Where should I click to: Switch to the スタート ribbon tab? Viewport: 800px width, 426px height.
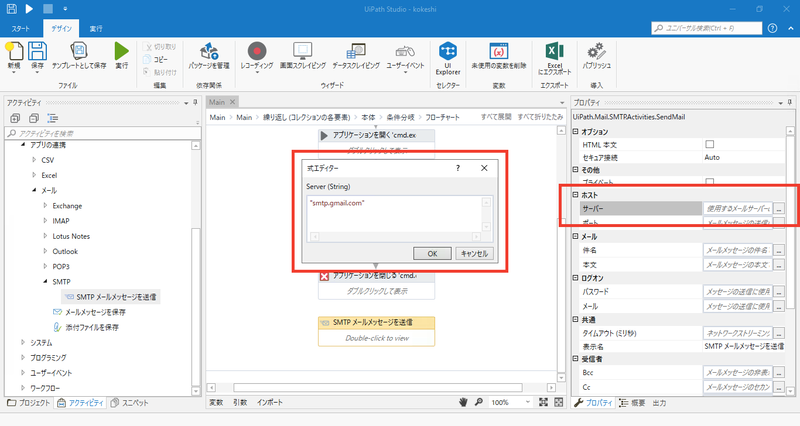click(20, 29)
